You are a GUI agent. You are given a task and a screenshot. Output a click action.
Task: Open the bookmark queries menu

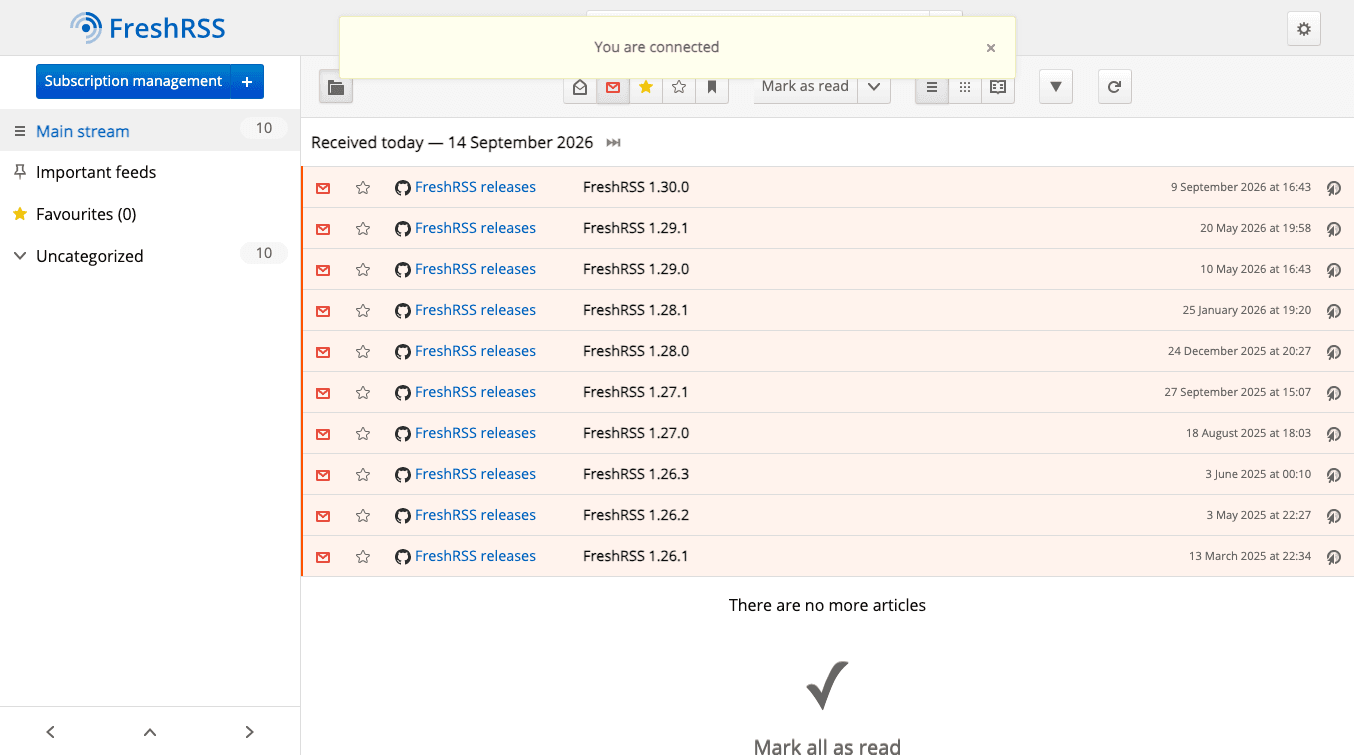pyautogui.click(x=712, y=87)
